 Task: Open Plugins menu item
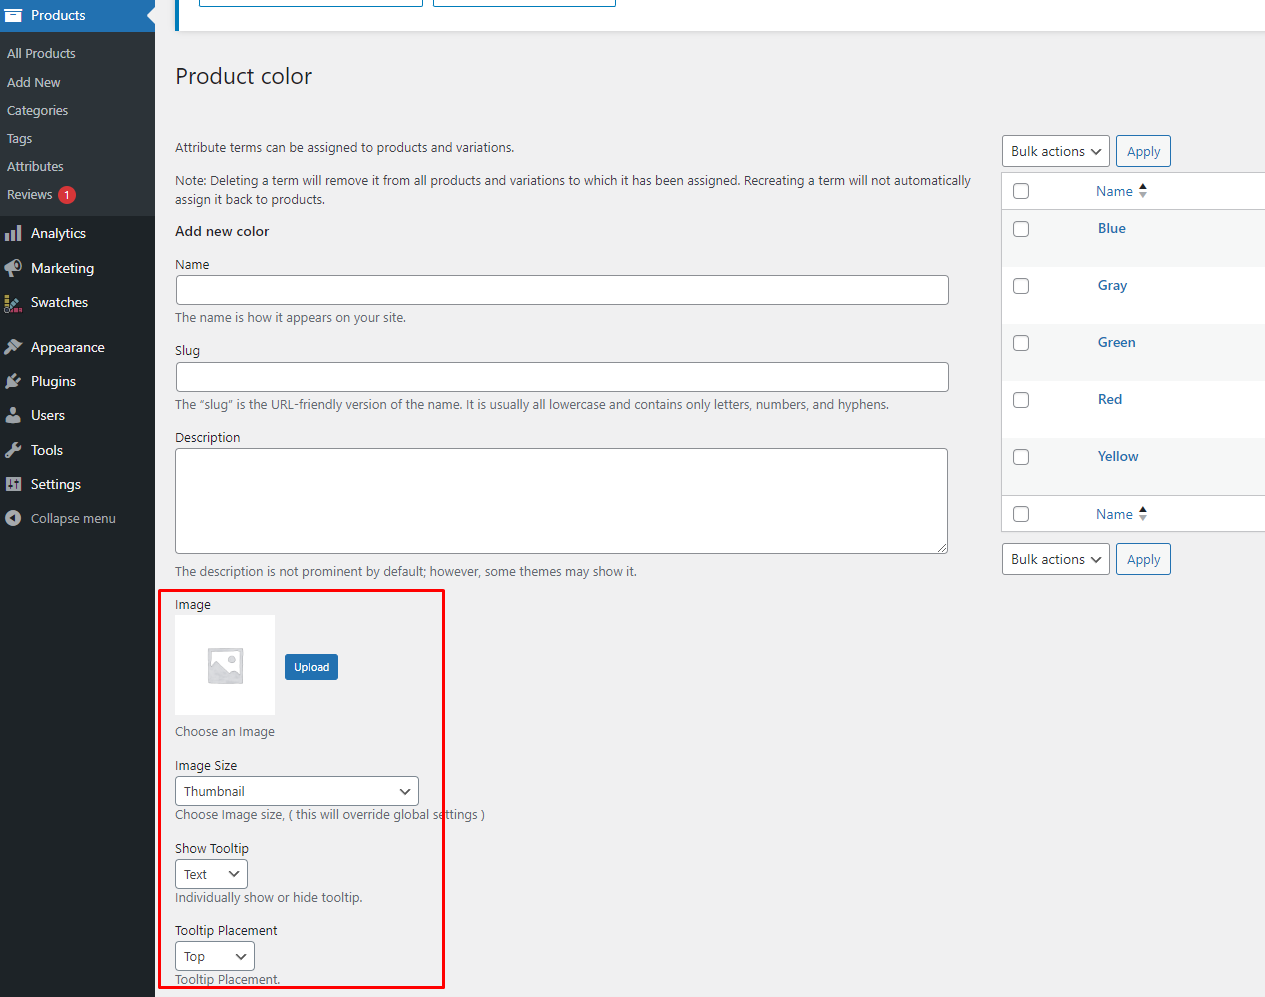coord(53,381)
